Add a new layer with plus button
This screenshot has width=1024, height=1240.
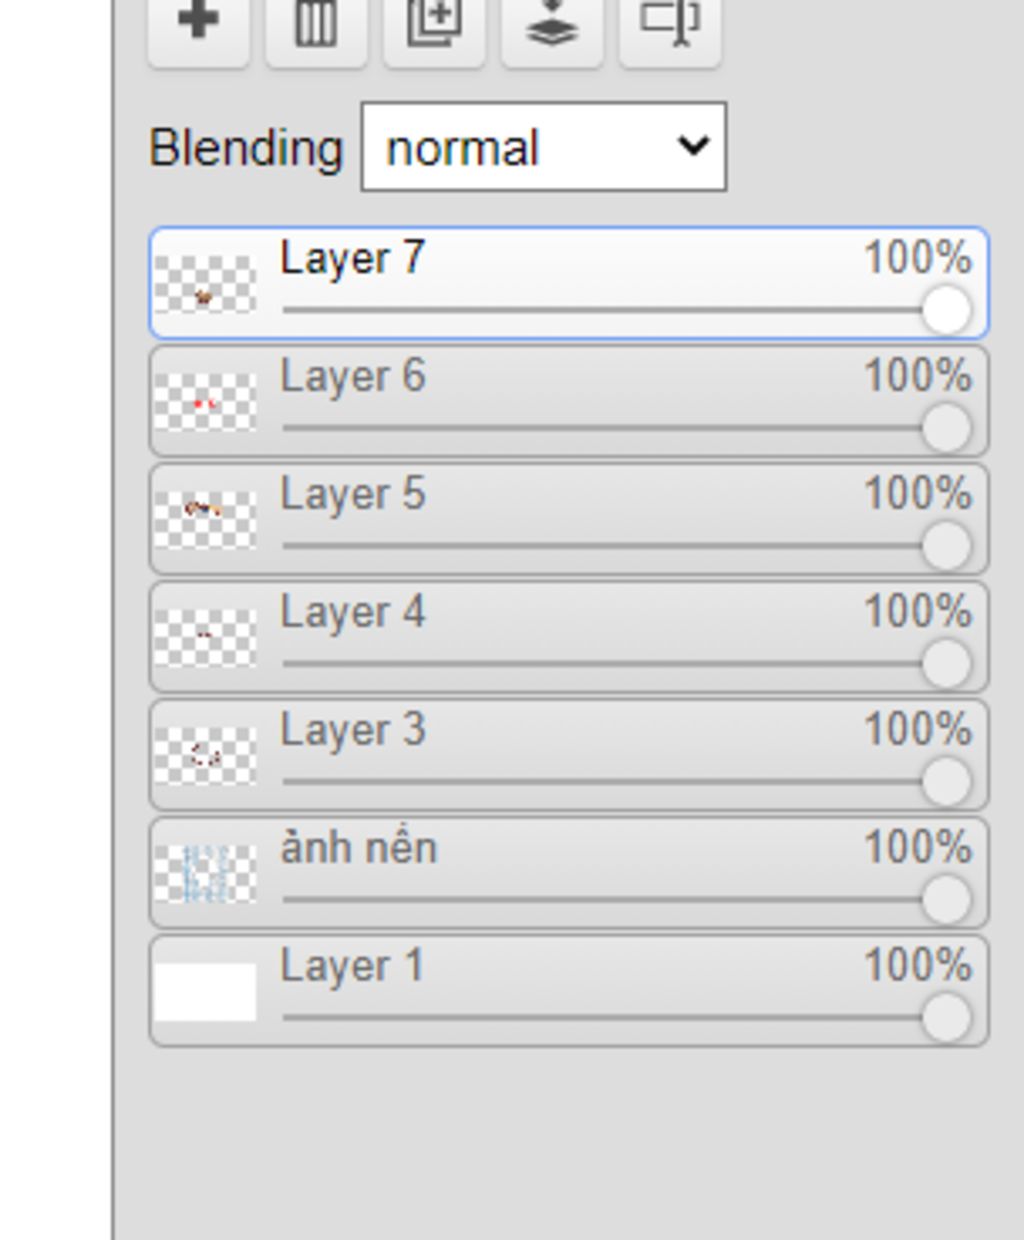click(198, 28)
